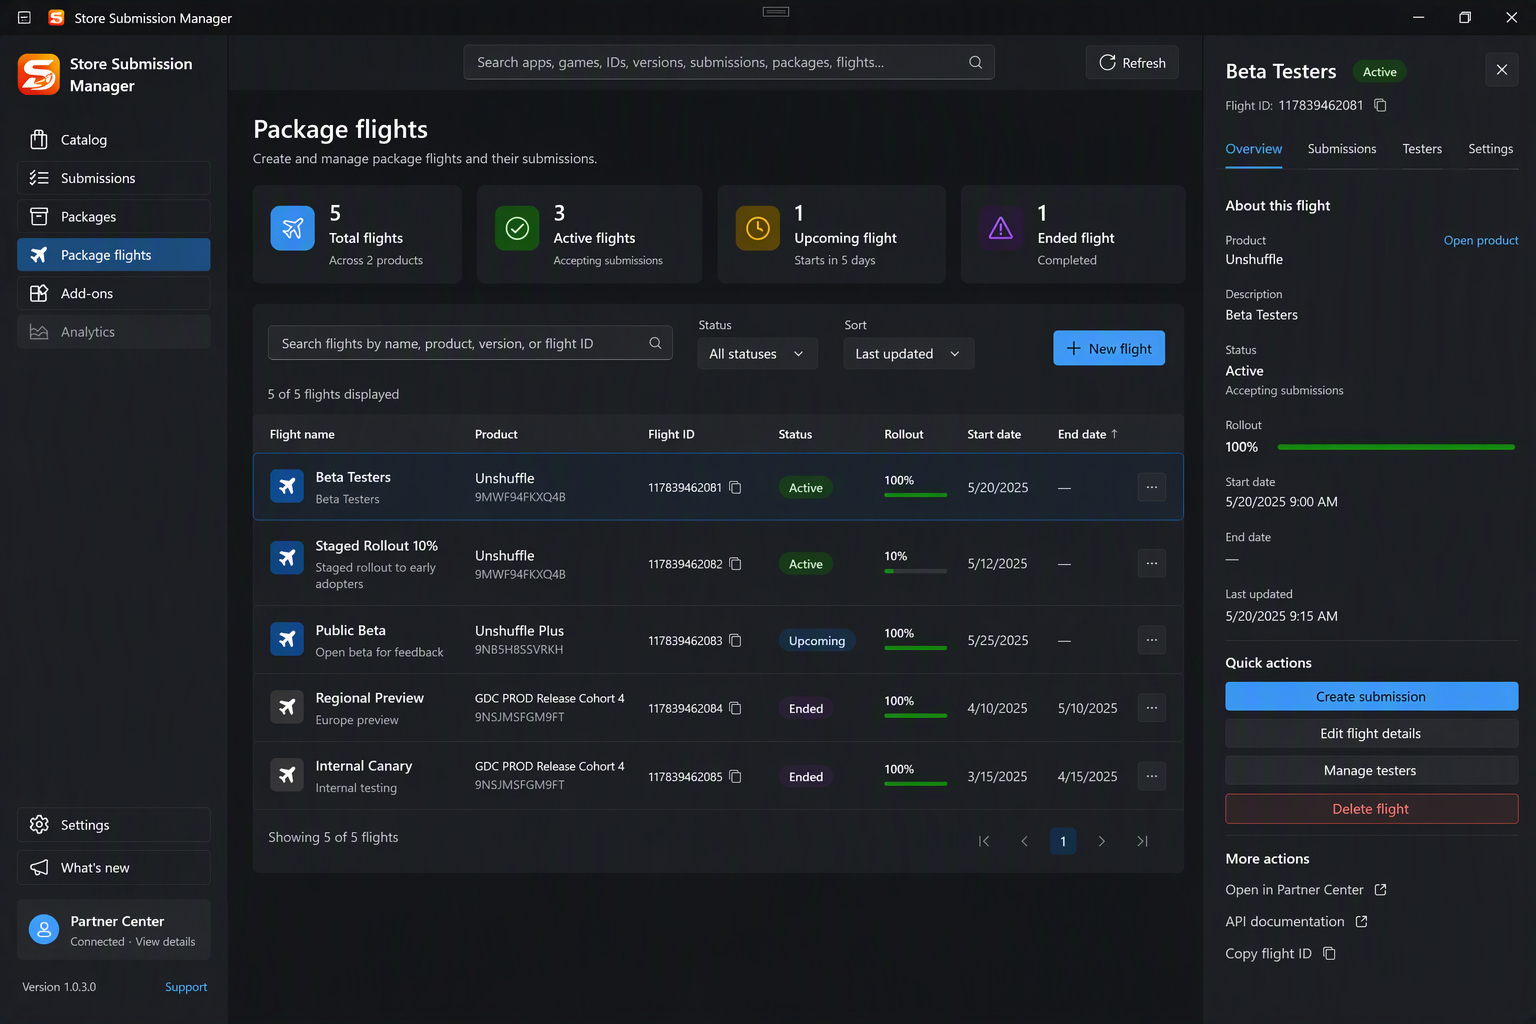
Task: Copy flight ID 117839462081 in table row
Action: pyautogui.click(x=735, y=487)
